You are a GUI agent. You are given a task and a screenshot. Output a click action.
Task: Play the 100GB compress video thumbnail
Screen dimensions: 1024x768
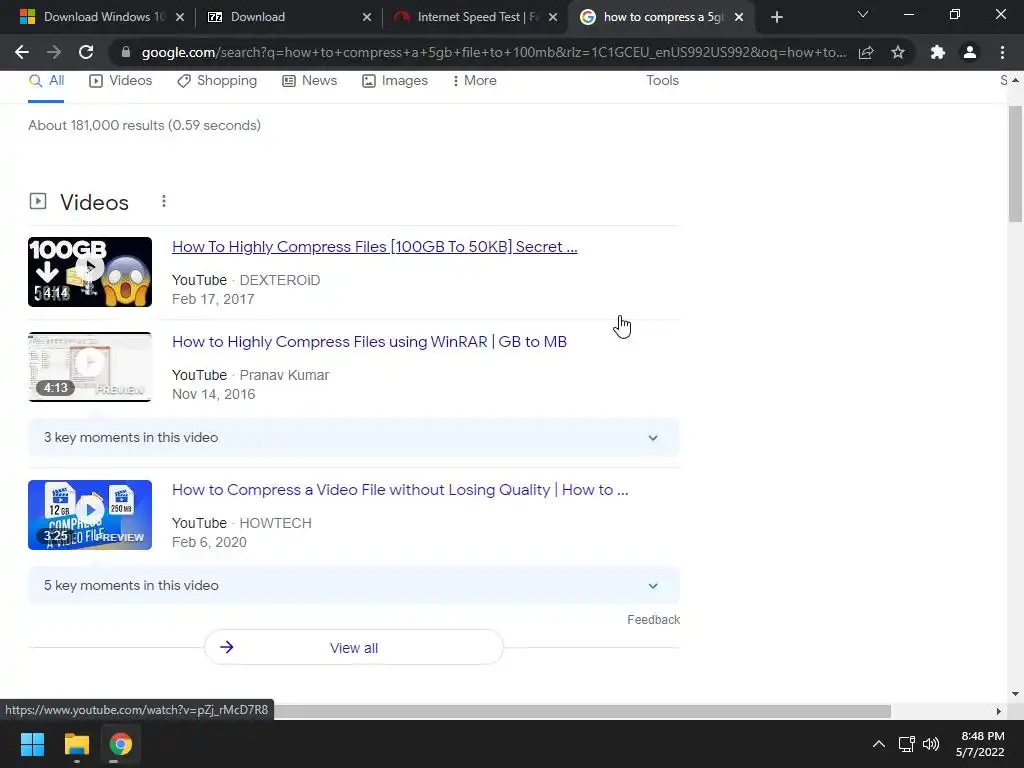pyautogui.click(x=90, y=272)
